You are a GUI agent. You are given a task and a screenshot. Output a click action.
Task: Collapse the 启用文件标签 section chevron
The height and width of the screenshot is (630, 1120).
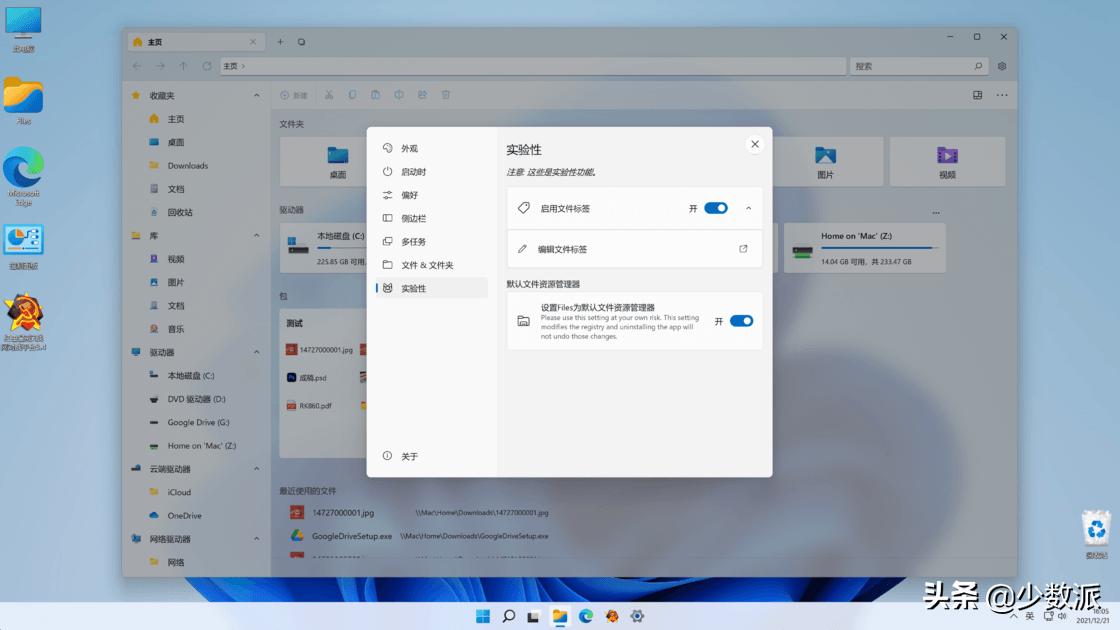tap(748, 207)
